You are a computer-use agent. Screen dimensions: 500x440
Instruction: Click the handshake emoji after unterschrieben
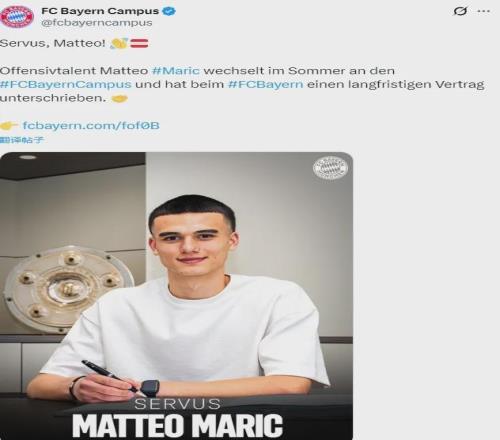point(120,98)
